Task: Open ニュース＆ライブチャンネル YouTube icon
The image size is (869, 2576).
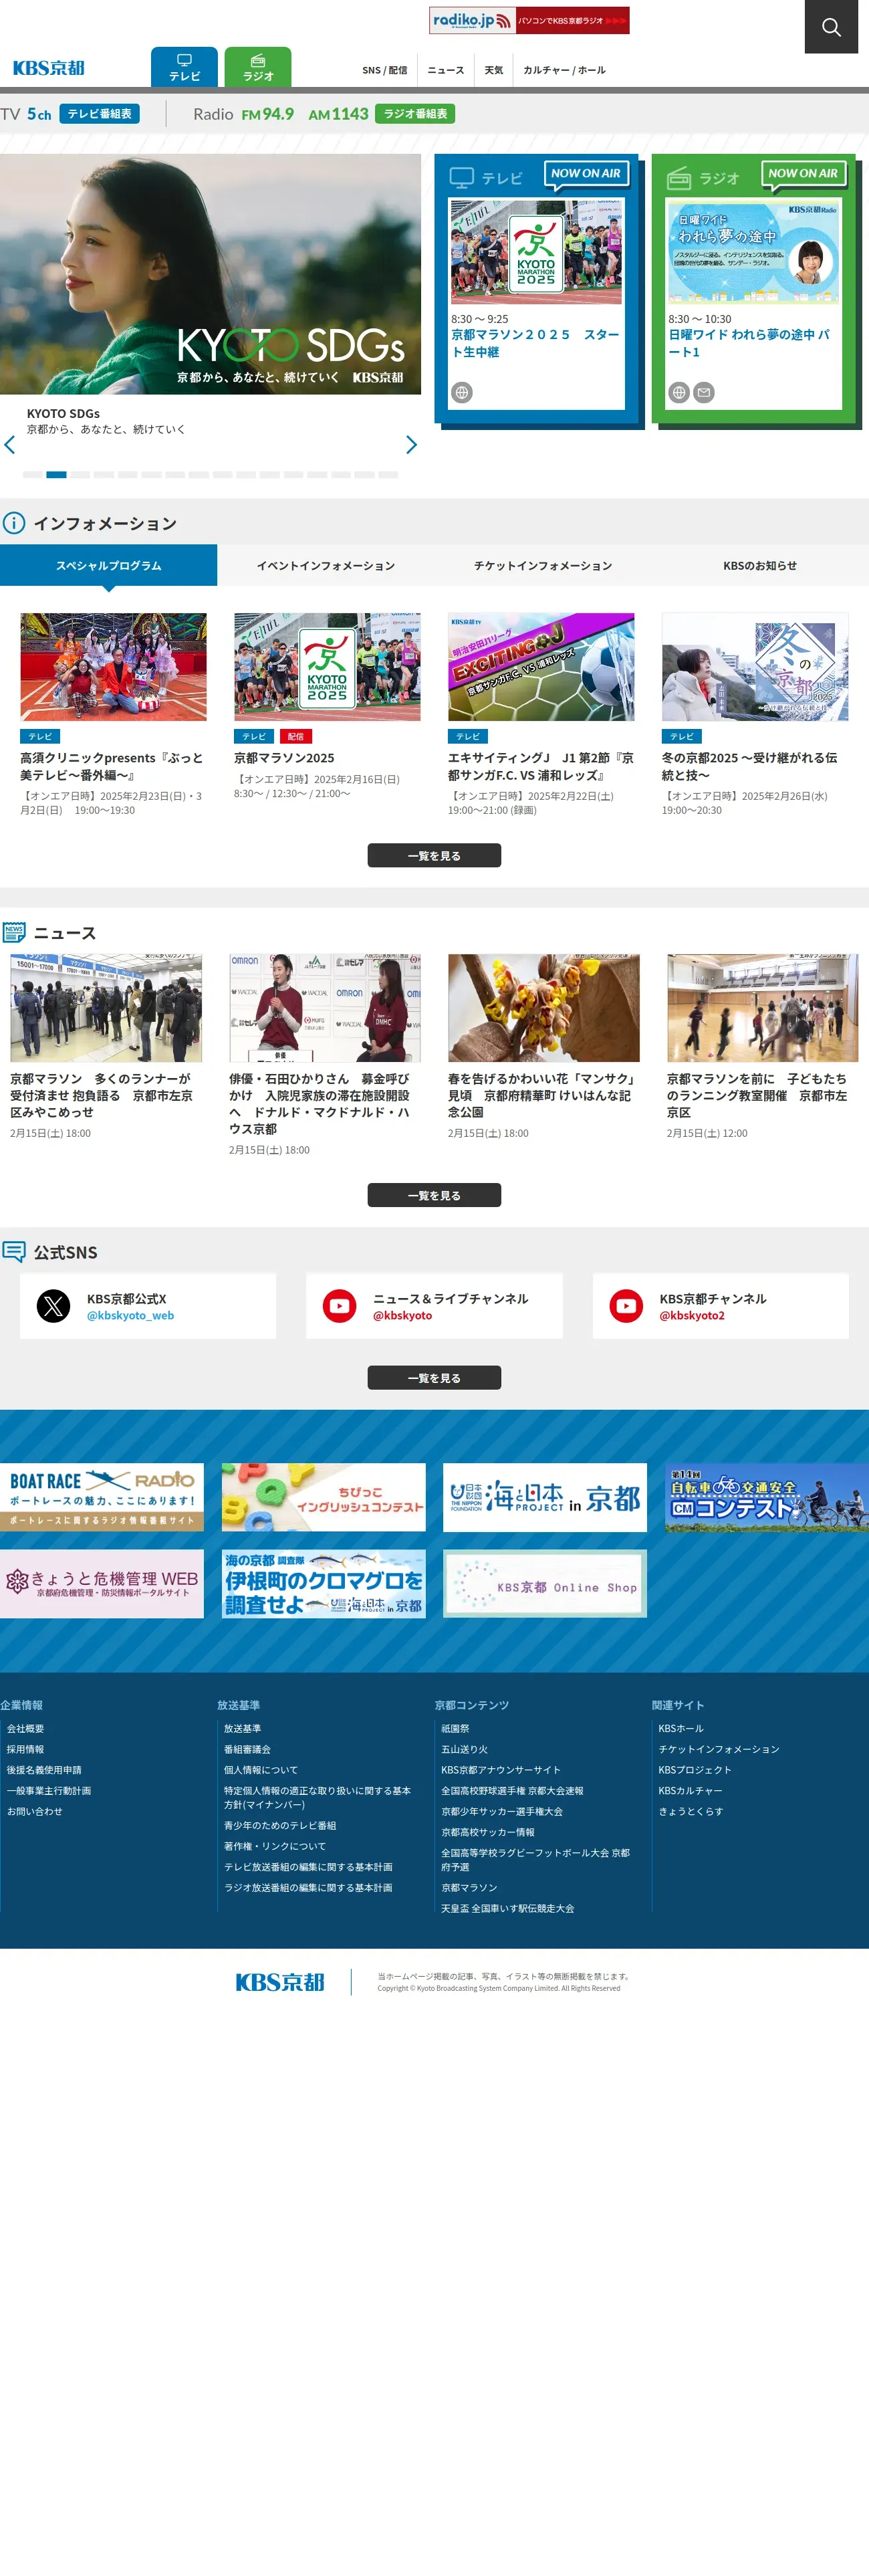Action: pyautogui.click(x=340, y=1306)
